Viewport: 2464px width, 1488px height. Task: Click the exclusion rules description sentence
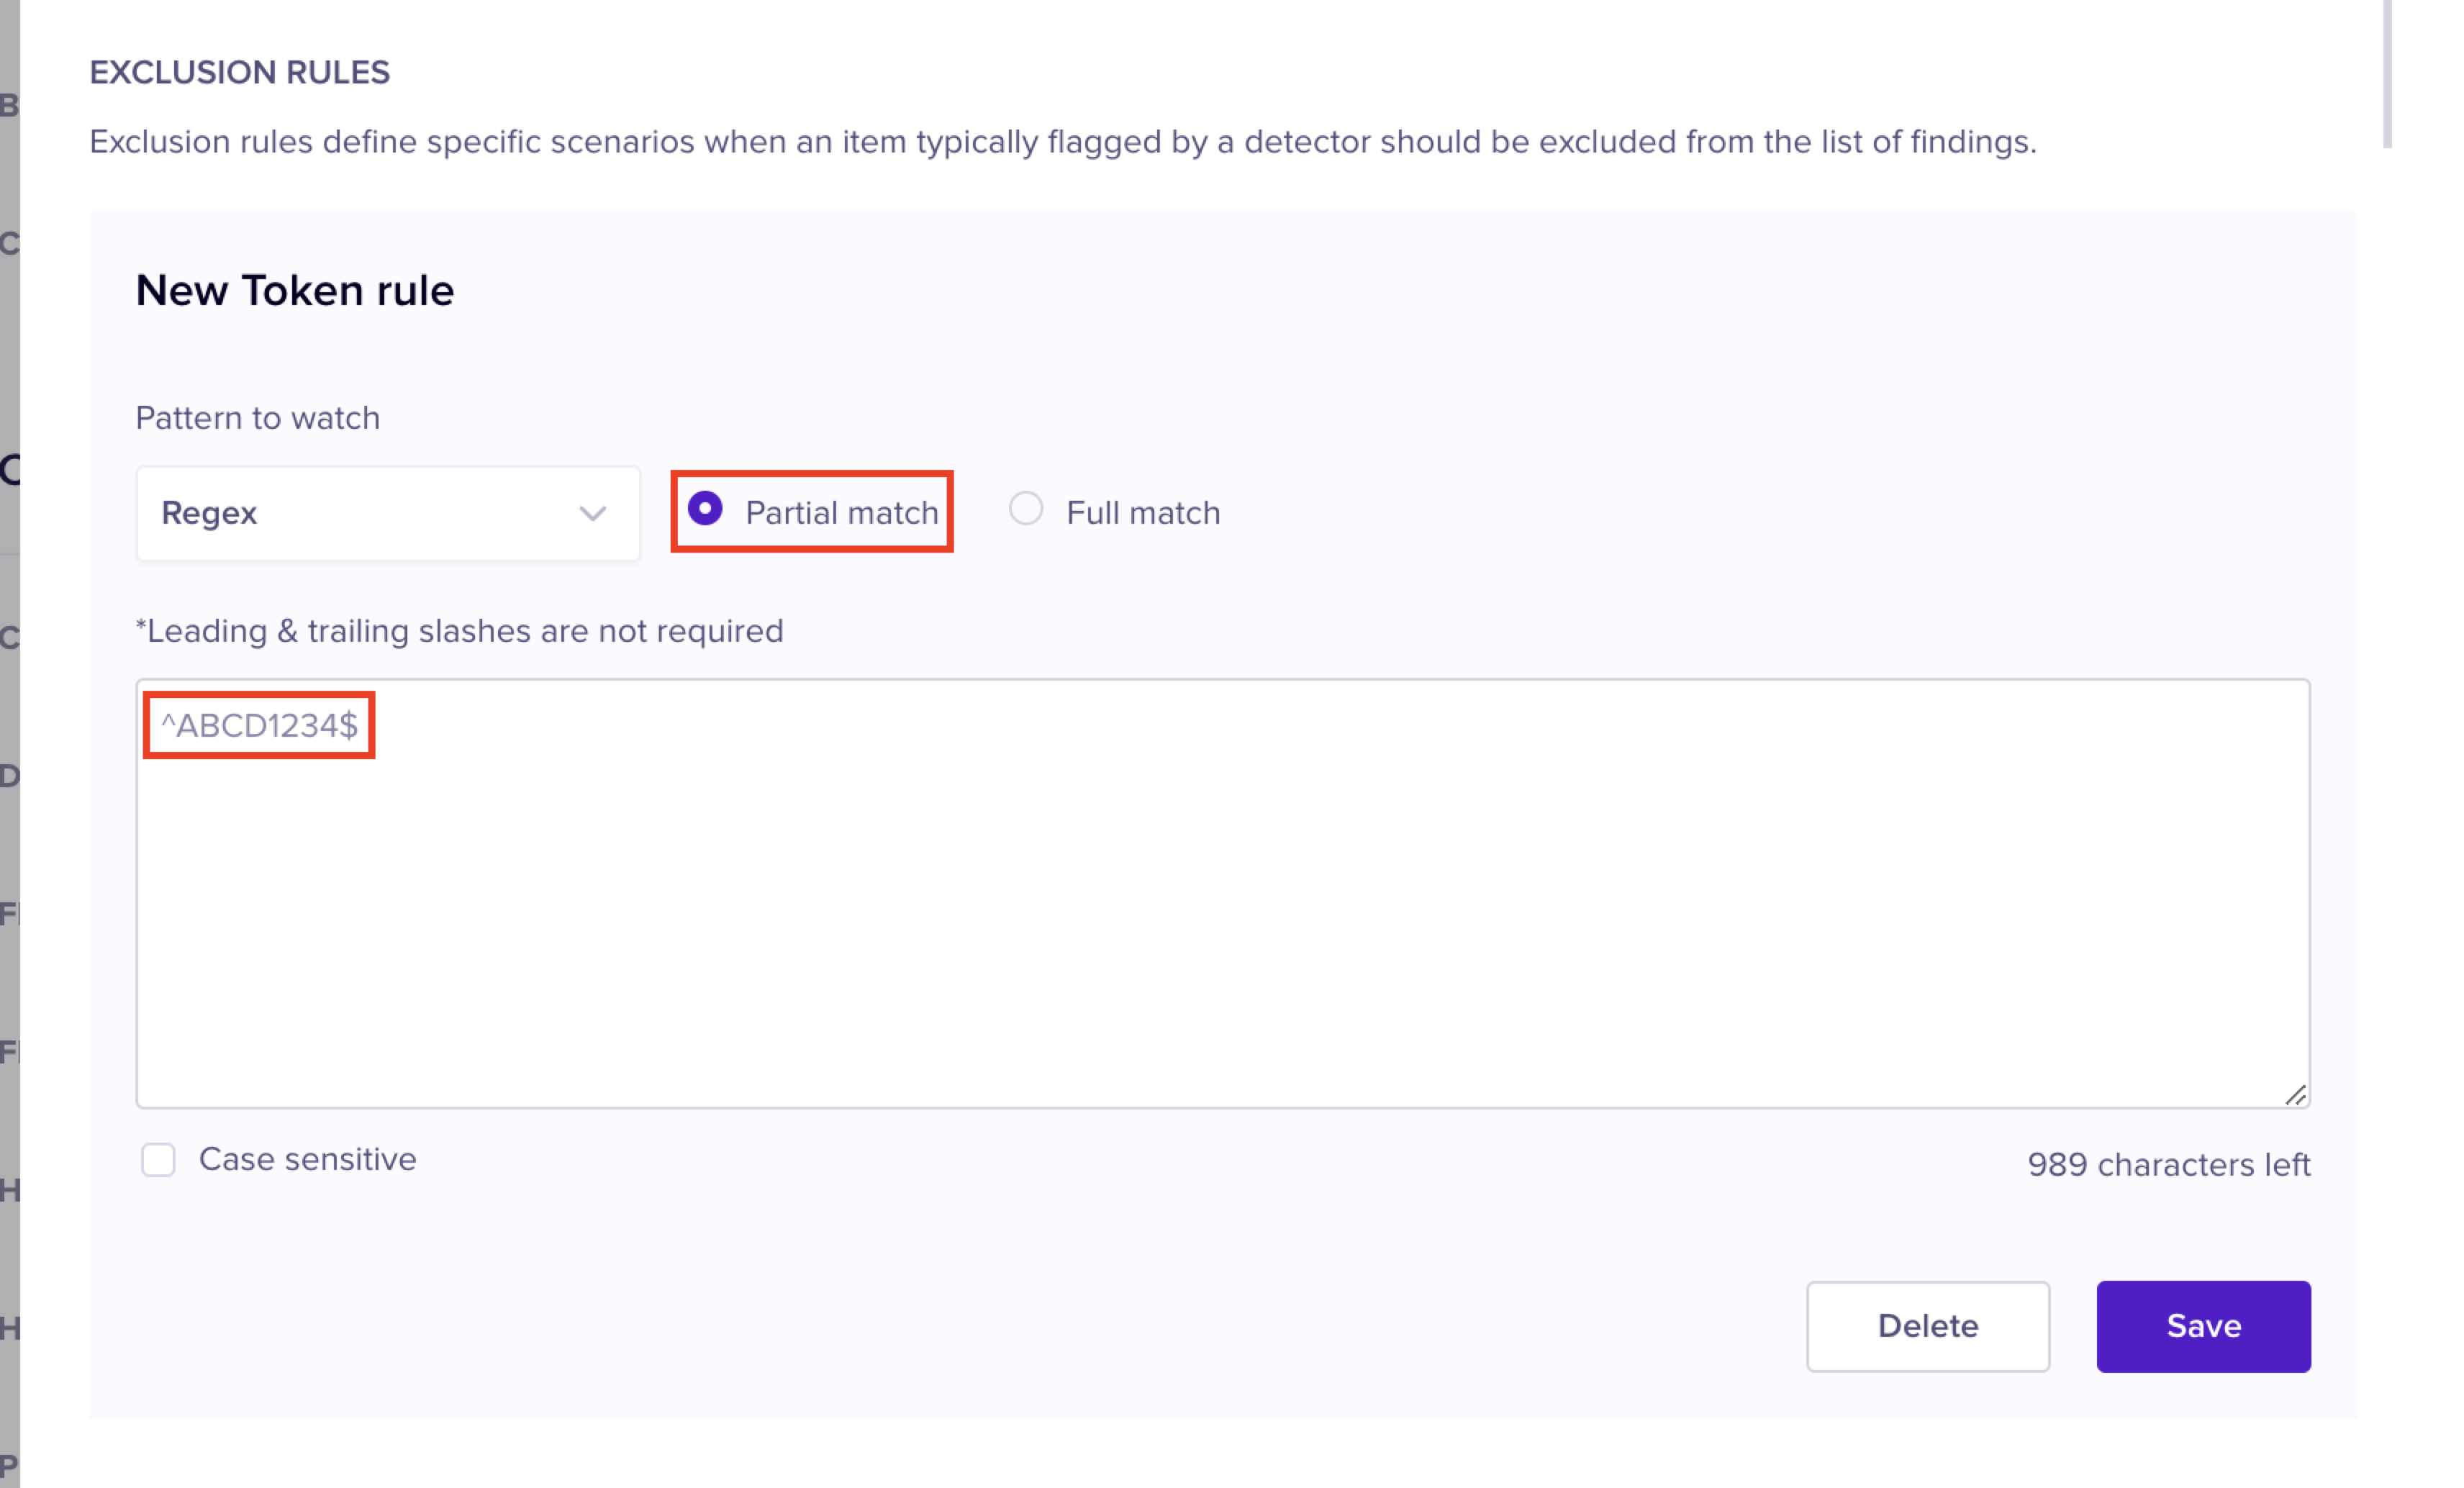pos(1062,142)
